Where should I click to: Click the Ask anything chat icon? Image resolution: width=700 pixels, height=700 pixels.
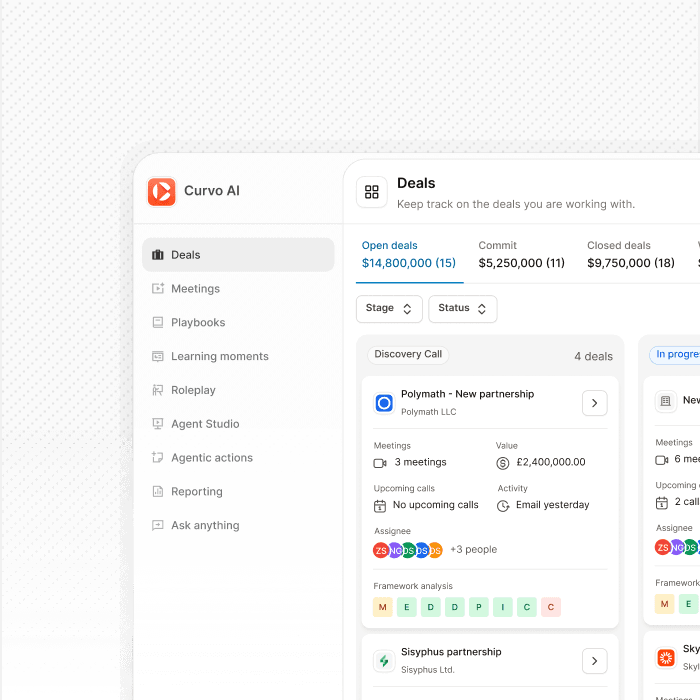click(x=158, y=525)
